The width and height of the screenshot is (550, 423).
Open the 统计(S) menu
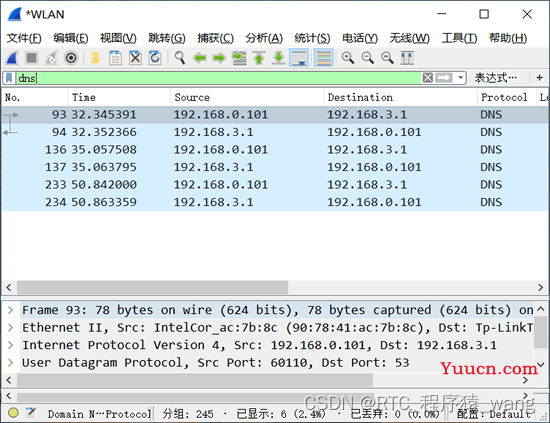click(312, 38)
